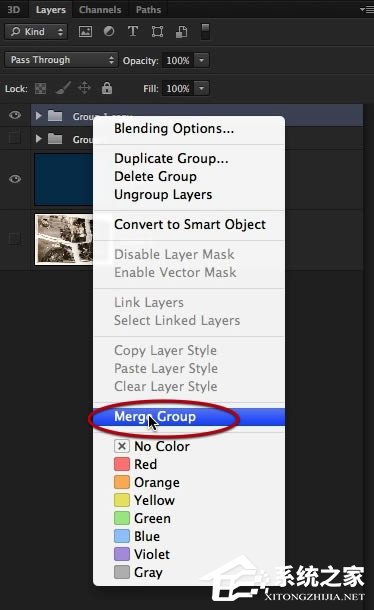Switch to the Channels tab
Image resolution: width=374 pixels, height=610 pixels.
(x=100, y=10)
